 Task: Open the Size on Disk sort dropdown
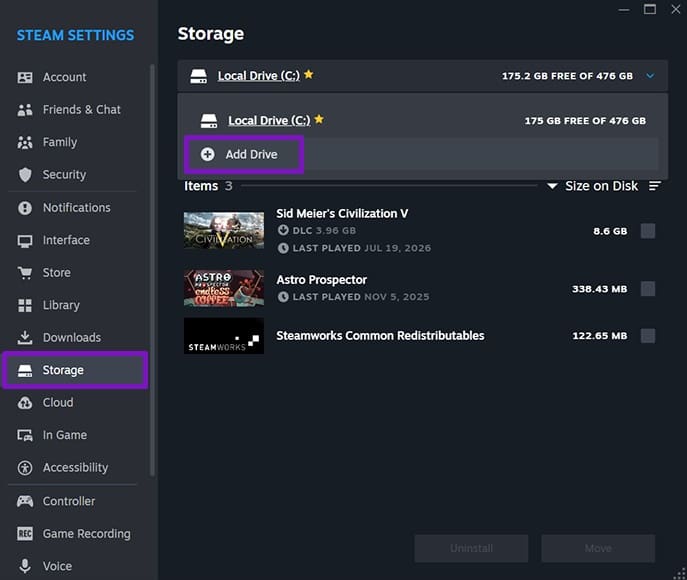593,186
